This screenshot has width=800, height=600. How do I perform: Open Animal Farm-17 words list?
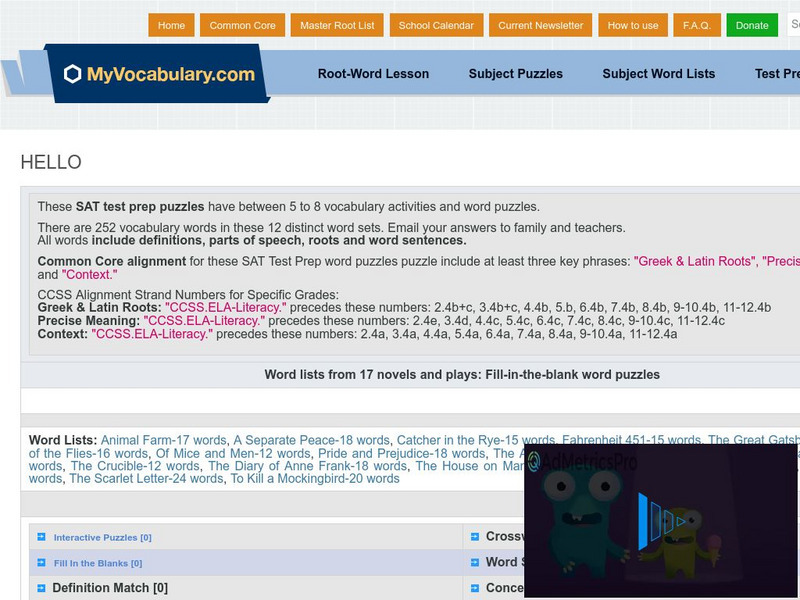tap(163, 440)
